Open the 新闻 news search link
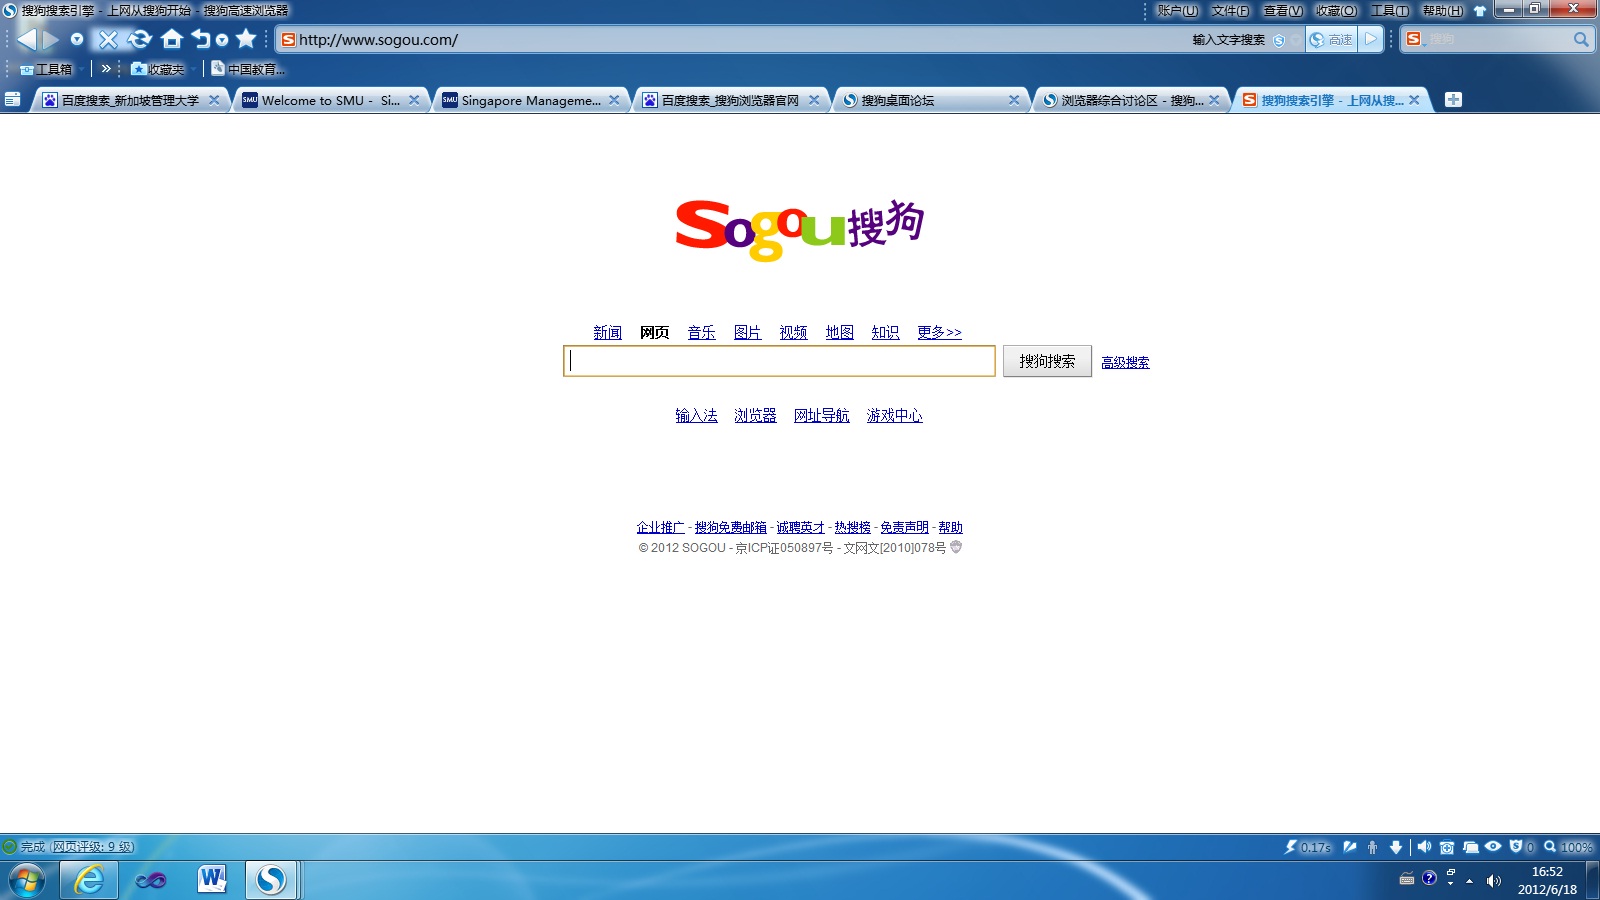The height and width of the screenshot is (900, 1600). tap(607, 332)
